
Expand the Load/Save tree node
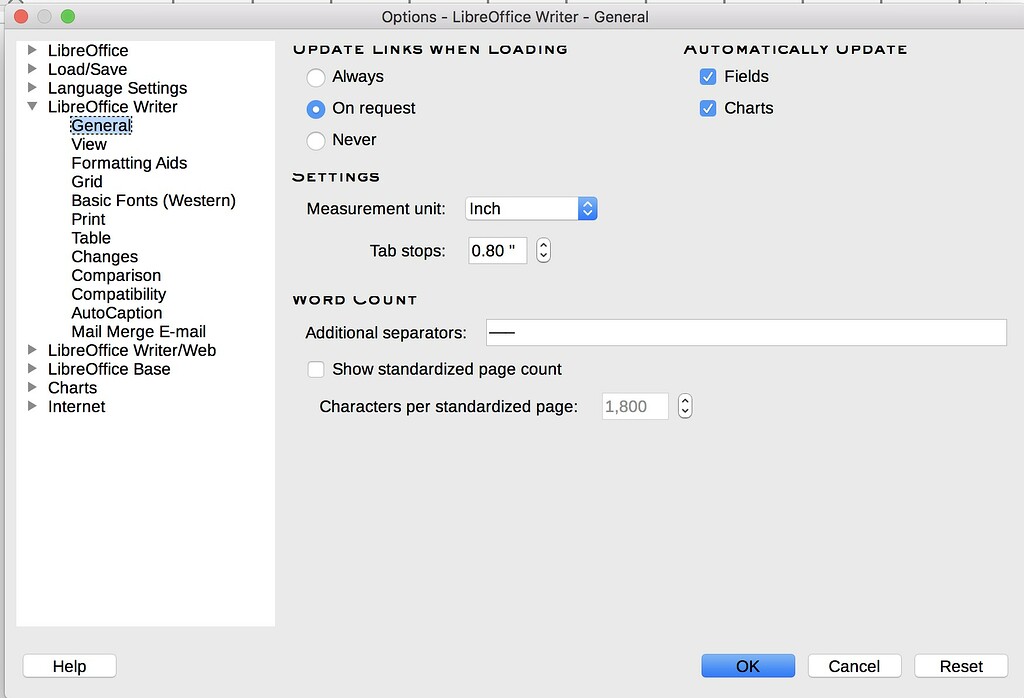[x=32, y=69]
